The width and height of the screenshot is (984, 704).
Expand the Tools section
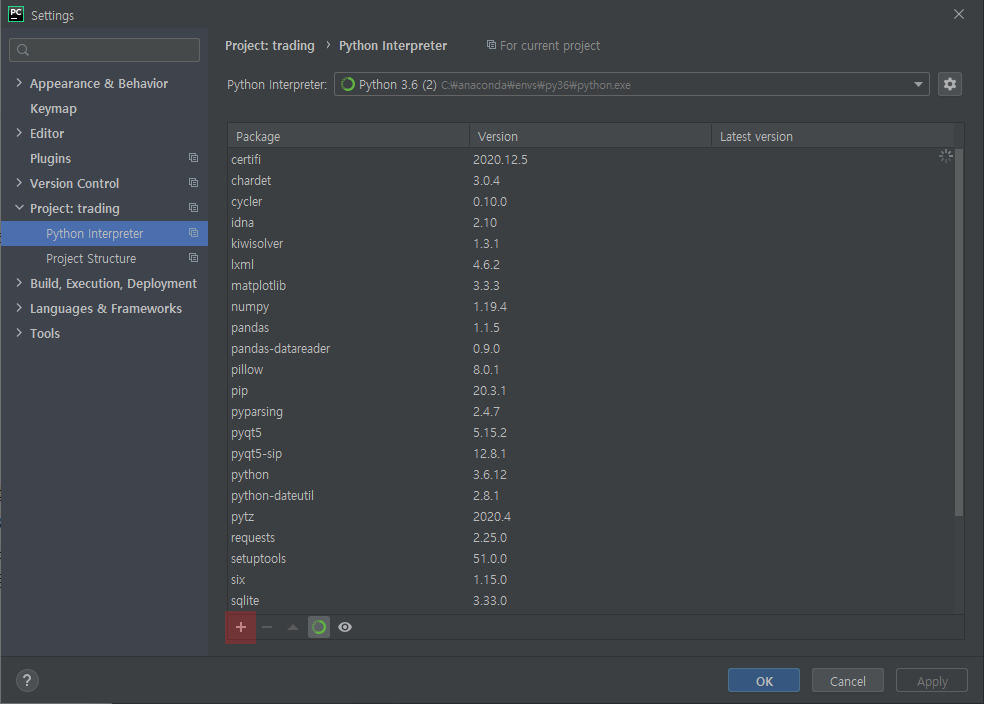(19, 333)
